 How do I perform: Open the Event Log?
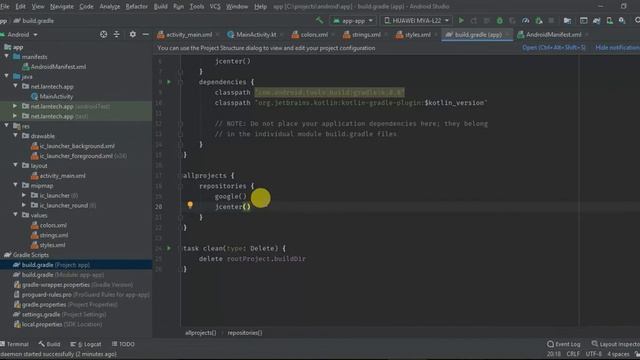pyautogui.click(x=563, y=344)
